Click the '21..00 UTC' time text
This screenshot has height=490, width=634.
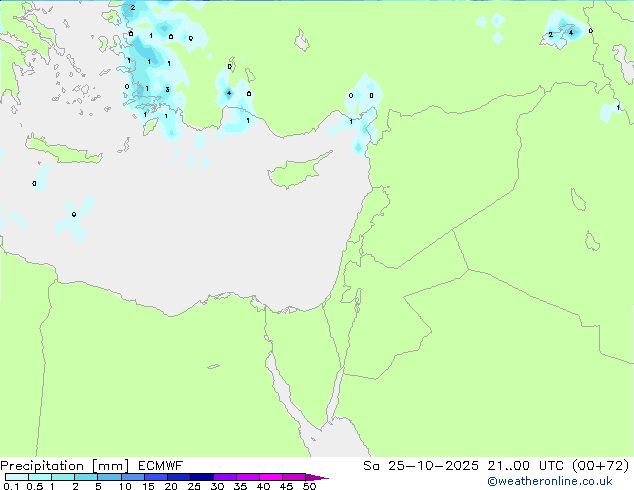pos(525,466)
